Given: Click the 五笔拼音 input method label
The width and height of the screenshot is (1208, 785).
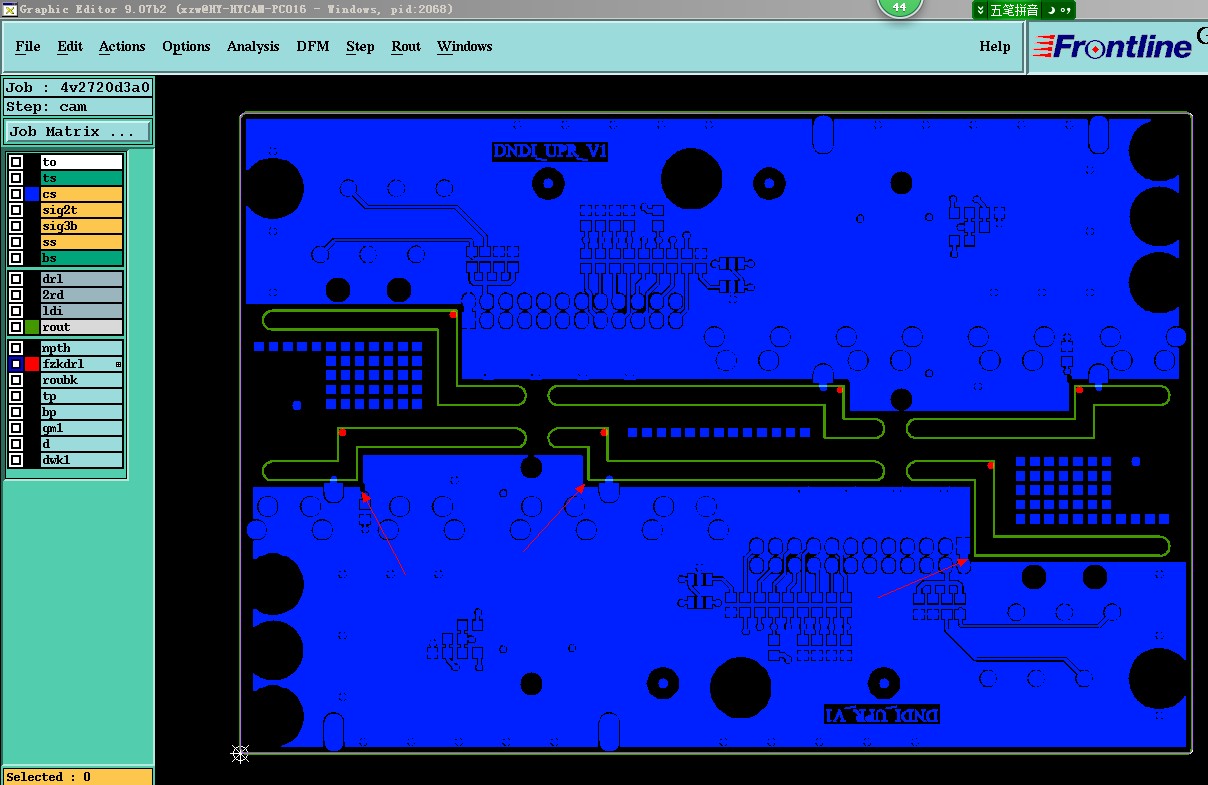Looking at the screenshot, I should click(1014, 10).
